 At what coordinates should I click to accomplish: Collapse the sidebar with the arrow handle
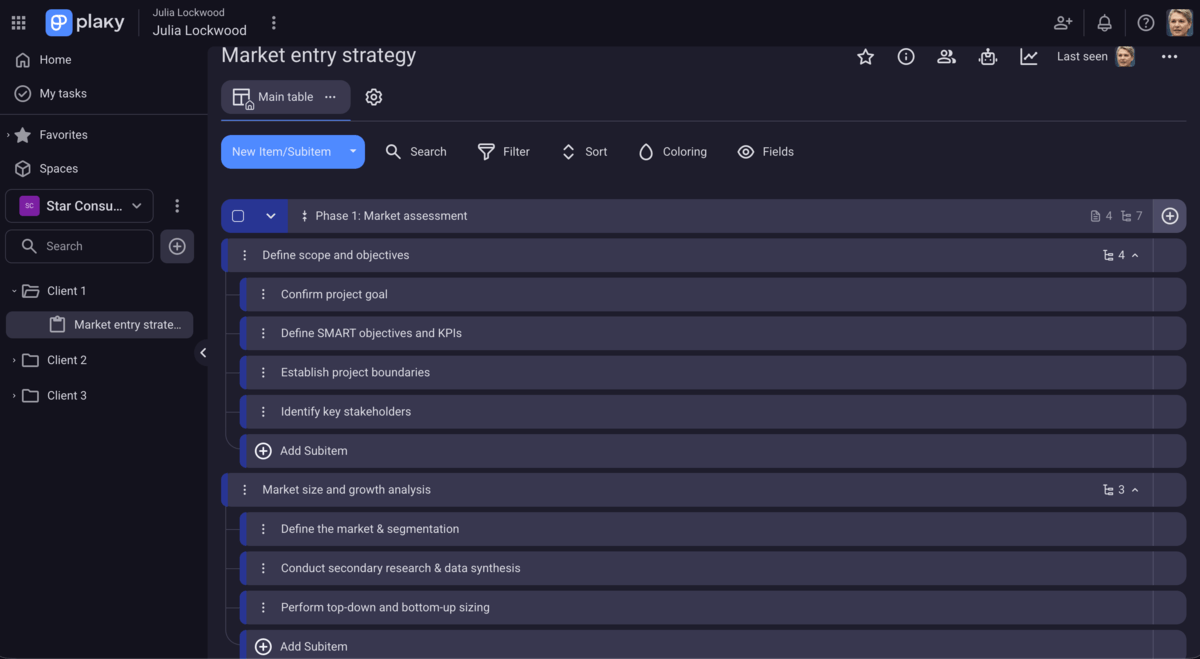pos(203,352)
